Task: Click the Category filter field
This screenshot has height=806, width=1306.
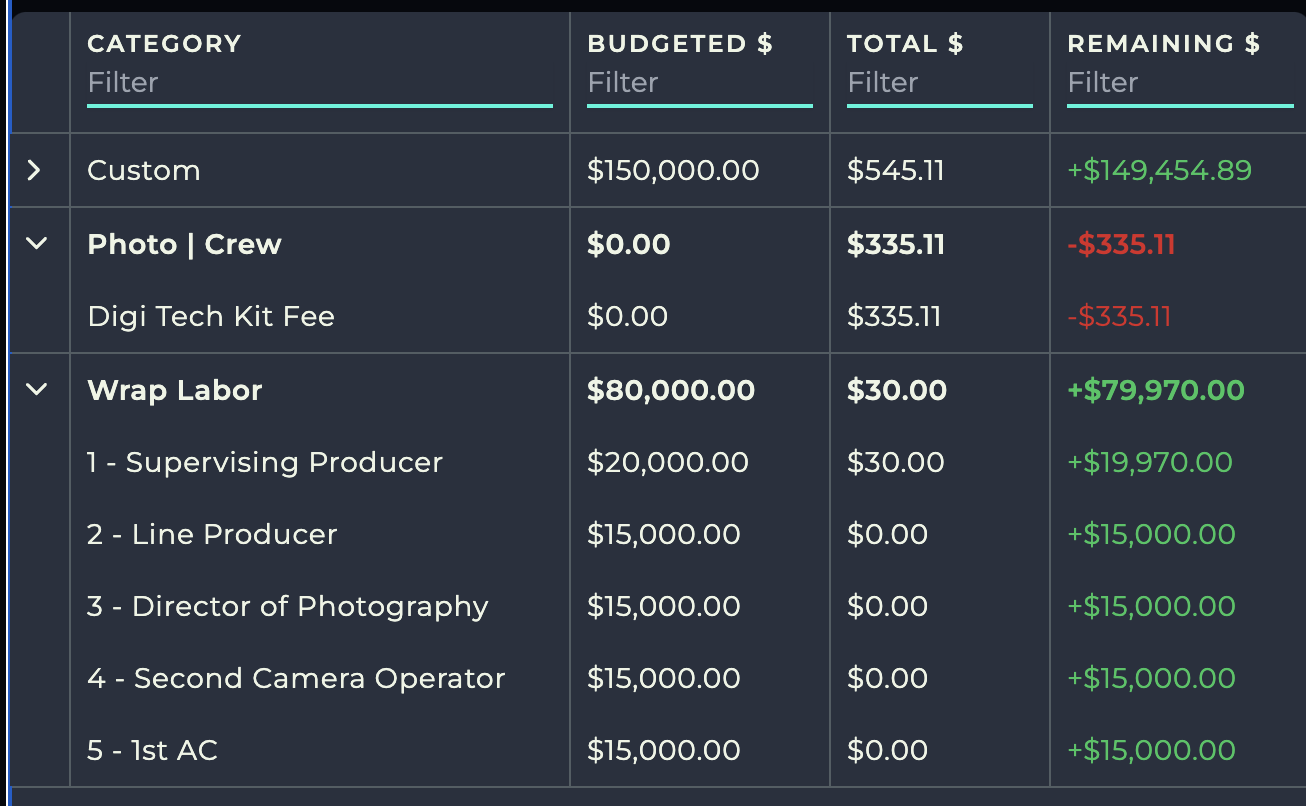Action: pos(319,83)
